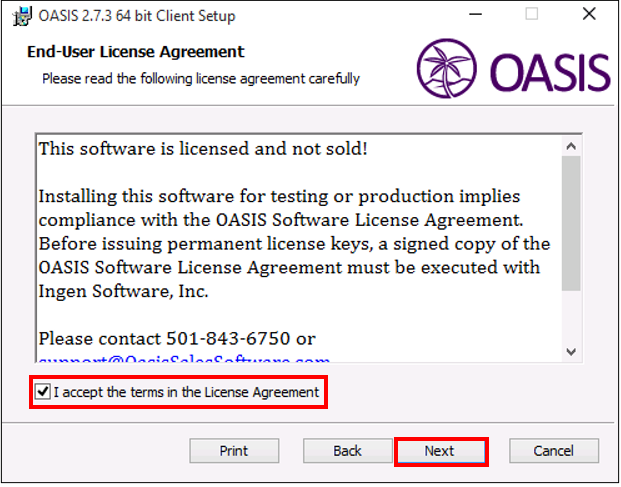
Task: Click Next to continue installation
Action: 441,451
